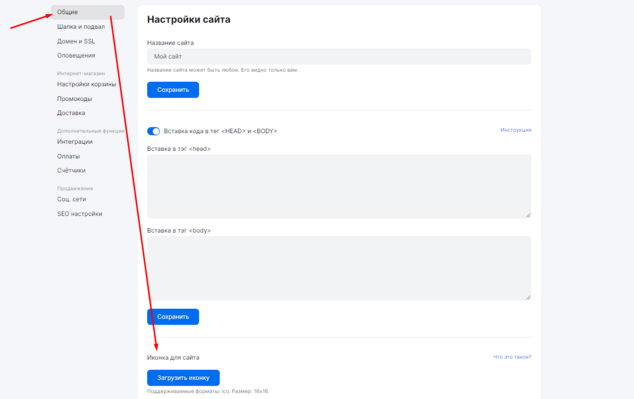Click the Продвижение group label

(75, 188)
